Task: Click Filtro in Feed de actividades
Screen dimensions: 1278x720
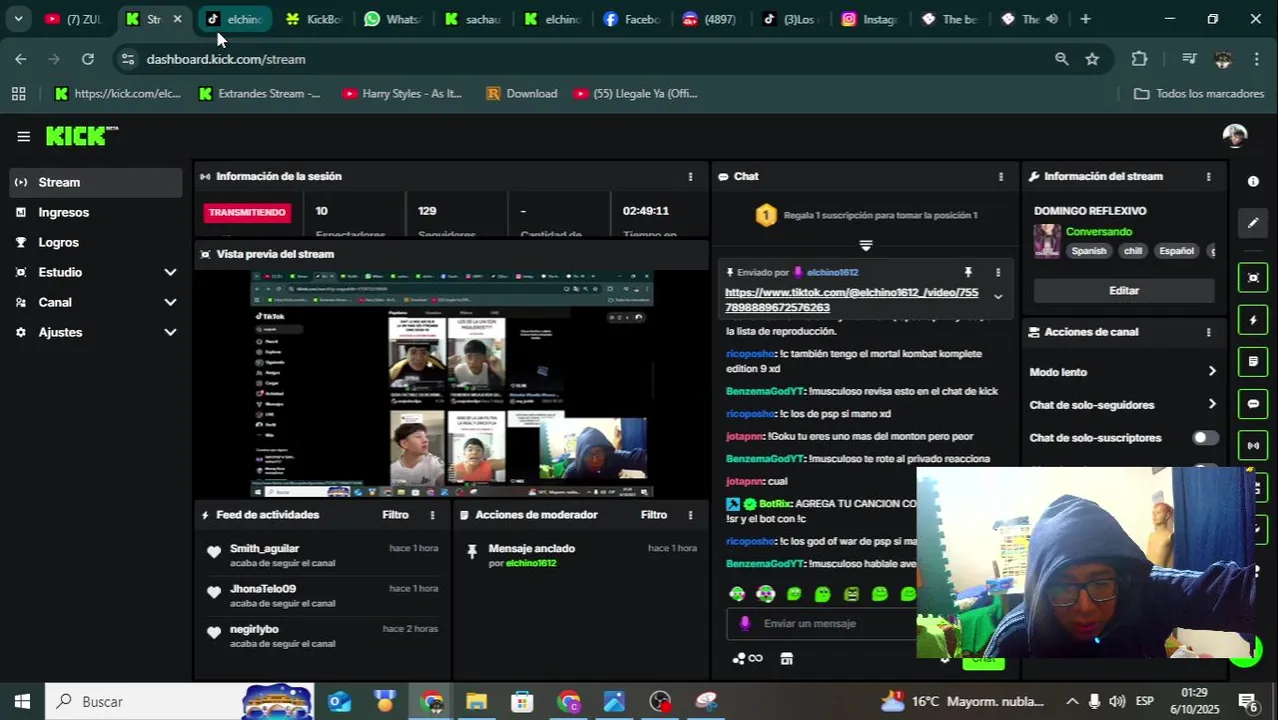Action: coord(395,515)
